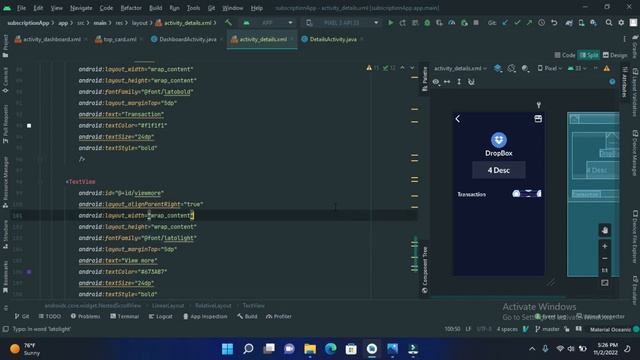Image resolution: width=640 pixels, height=360 pixels.
Task: Open the Refactor menu
Action: [131, 8]
